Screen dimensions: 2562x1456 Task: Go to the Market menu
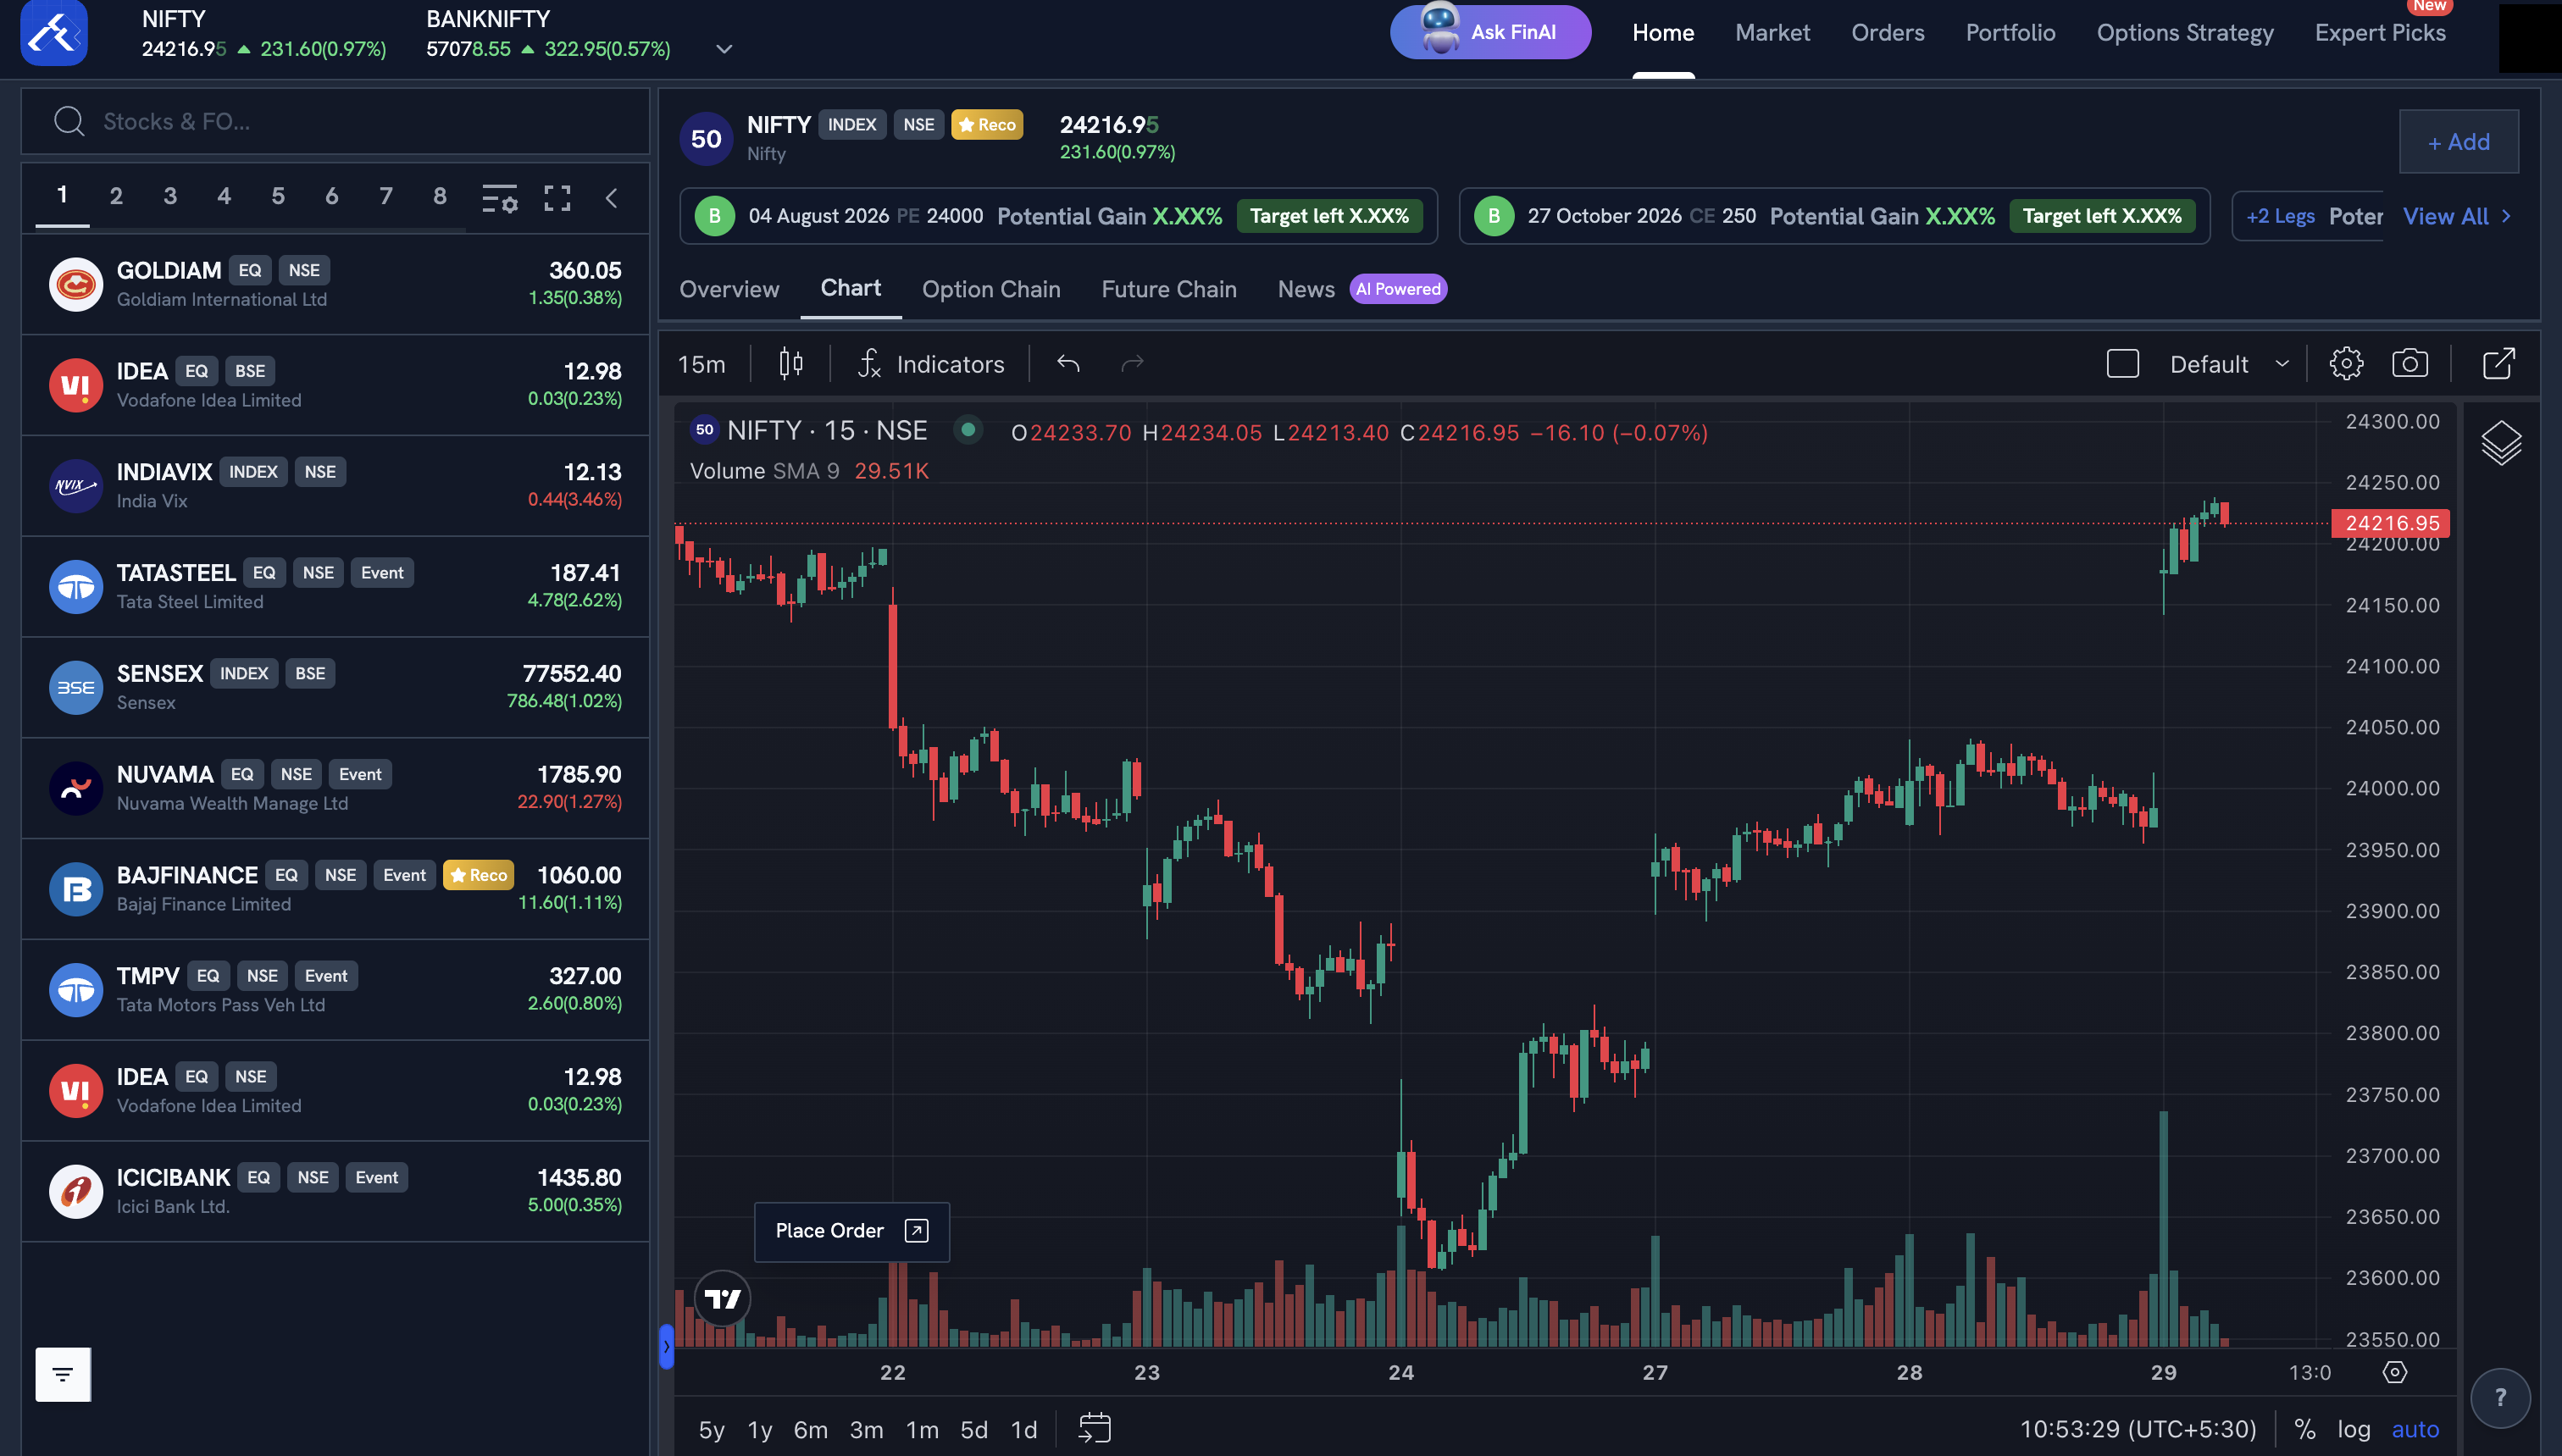click(1772, 32)
